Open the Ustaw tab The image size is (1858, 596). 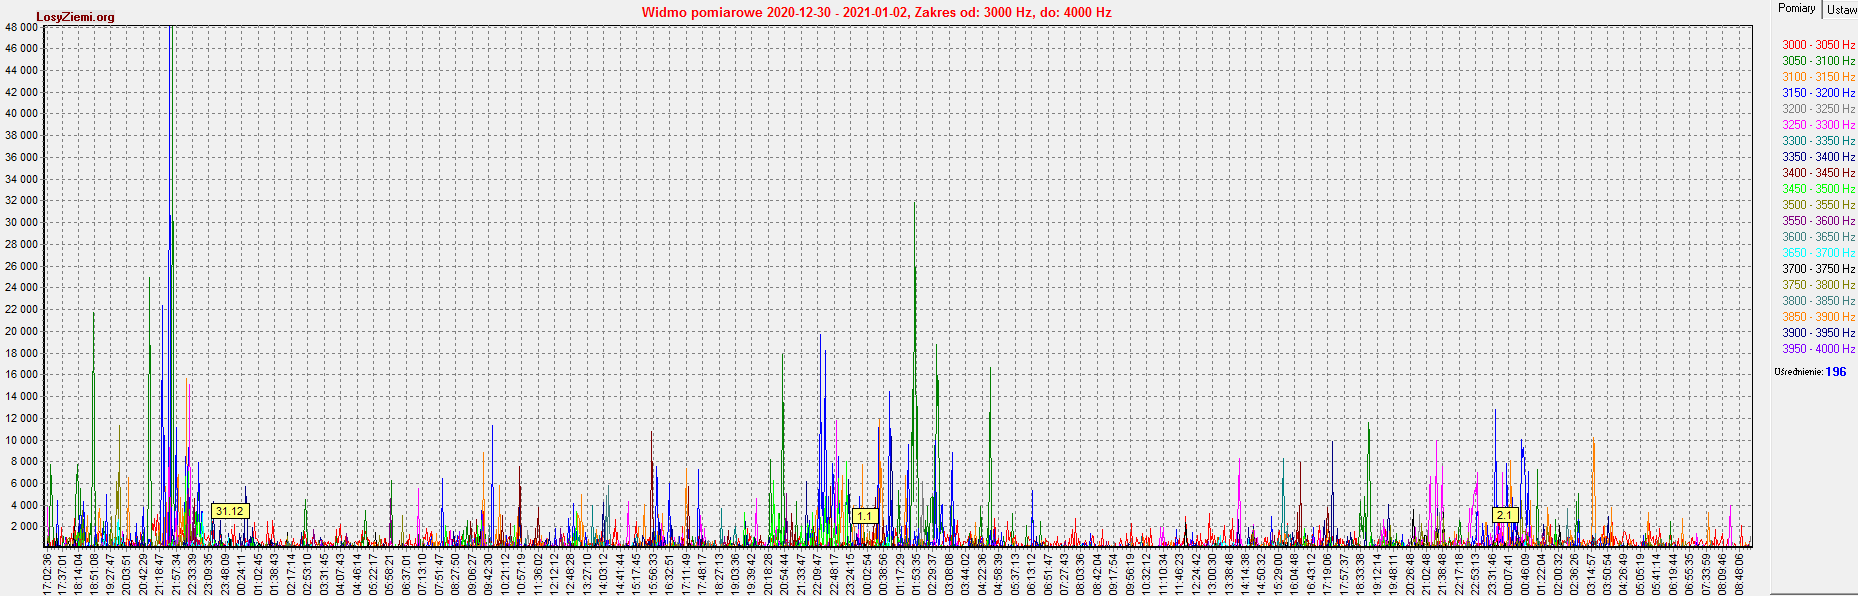pyautogui.click(x=1841, y=9)
